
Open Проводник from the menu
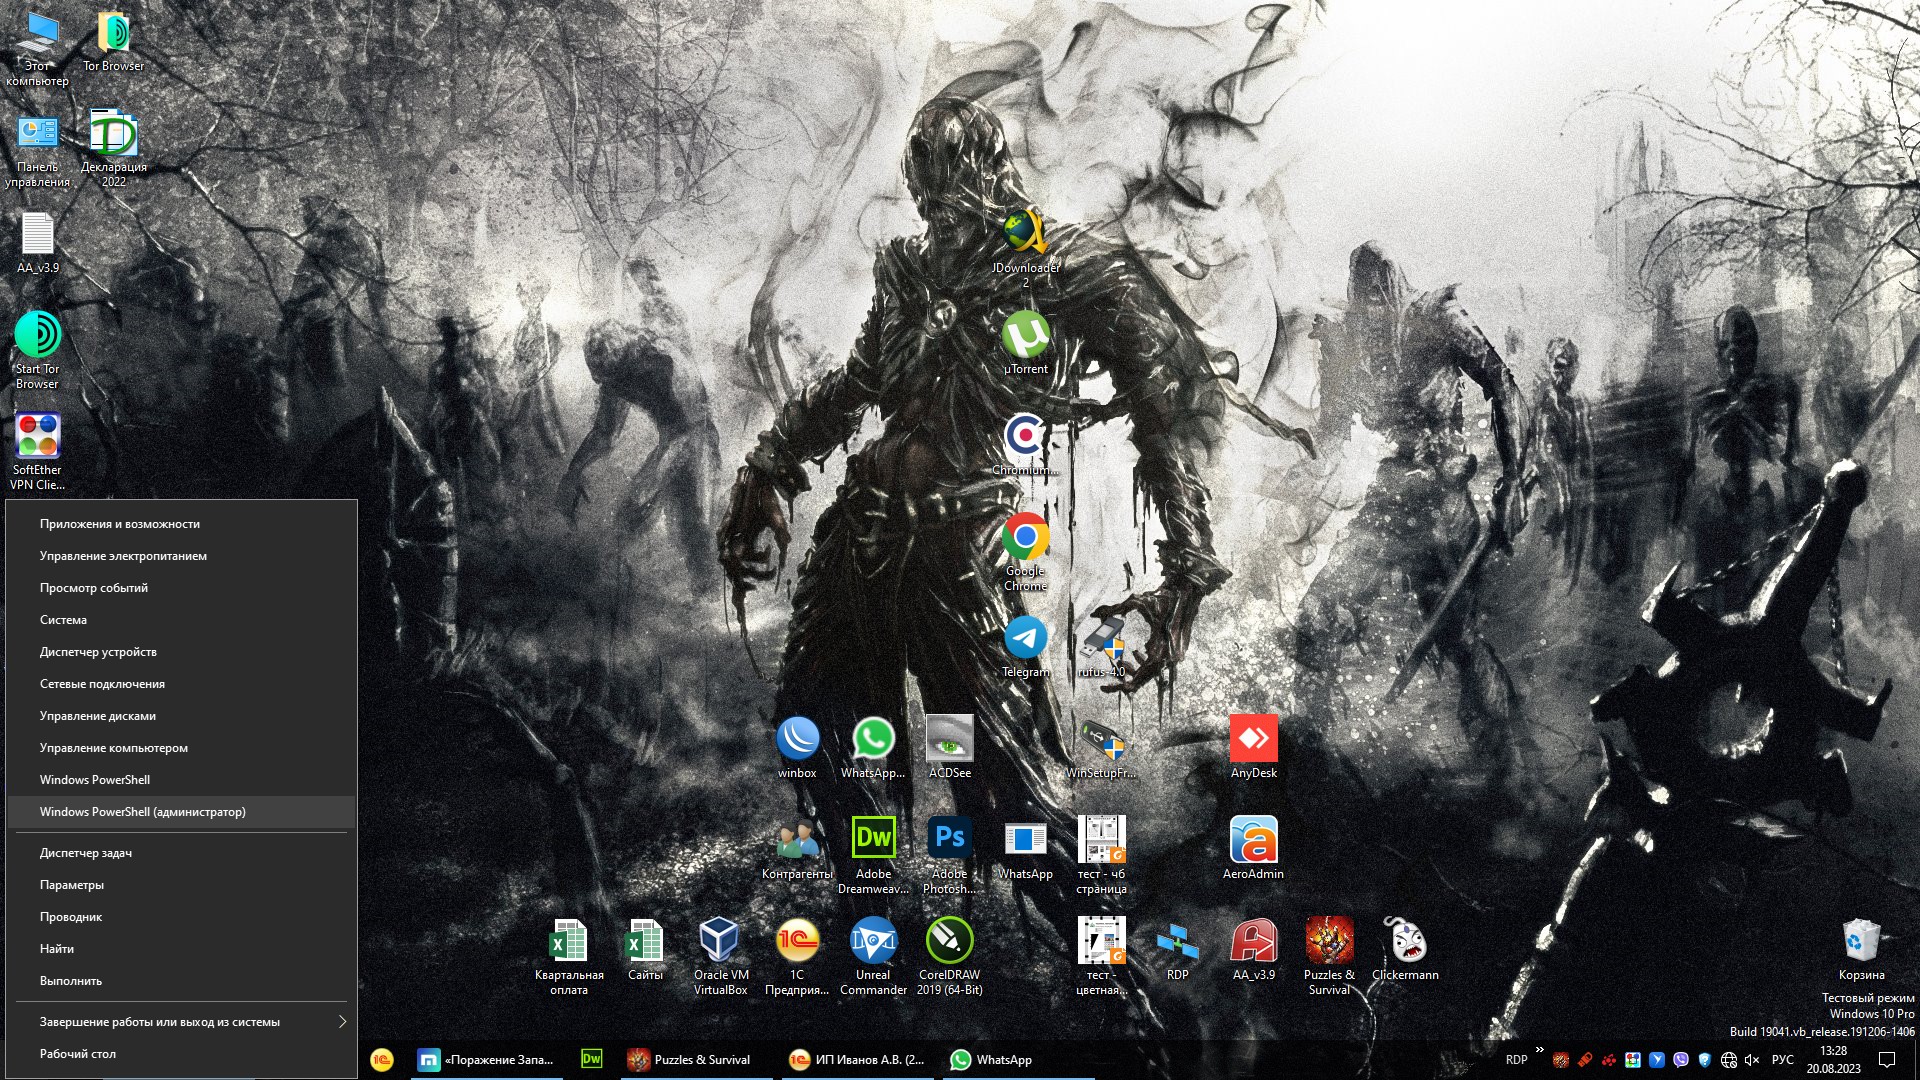click(181, 917)
